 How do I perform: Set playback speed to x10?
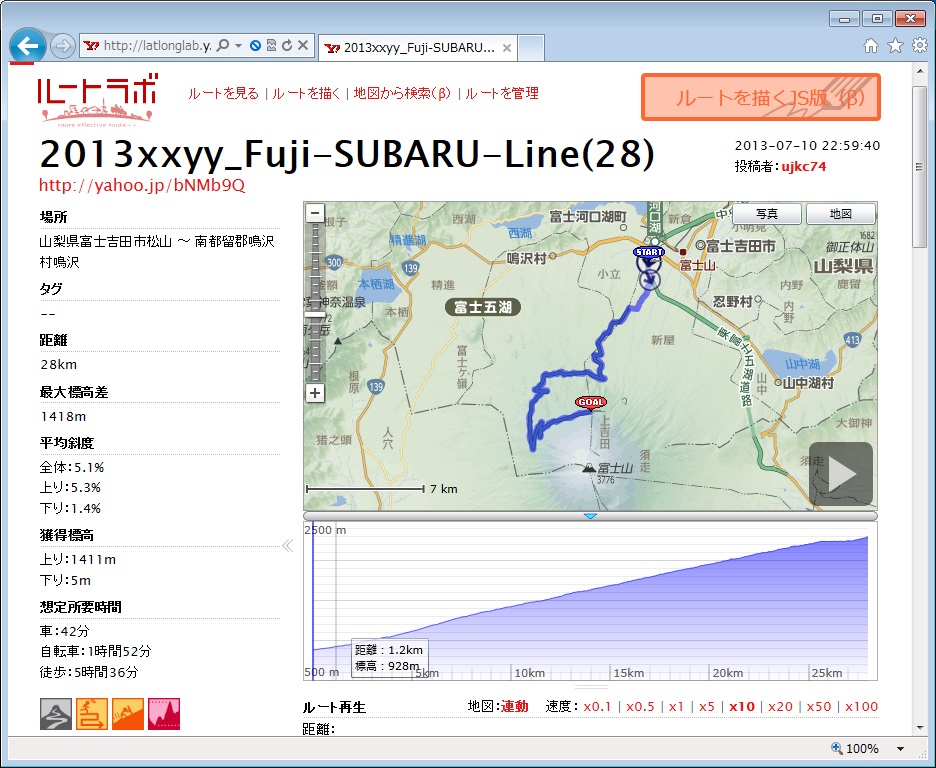click(x=742, y=707)
